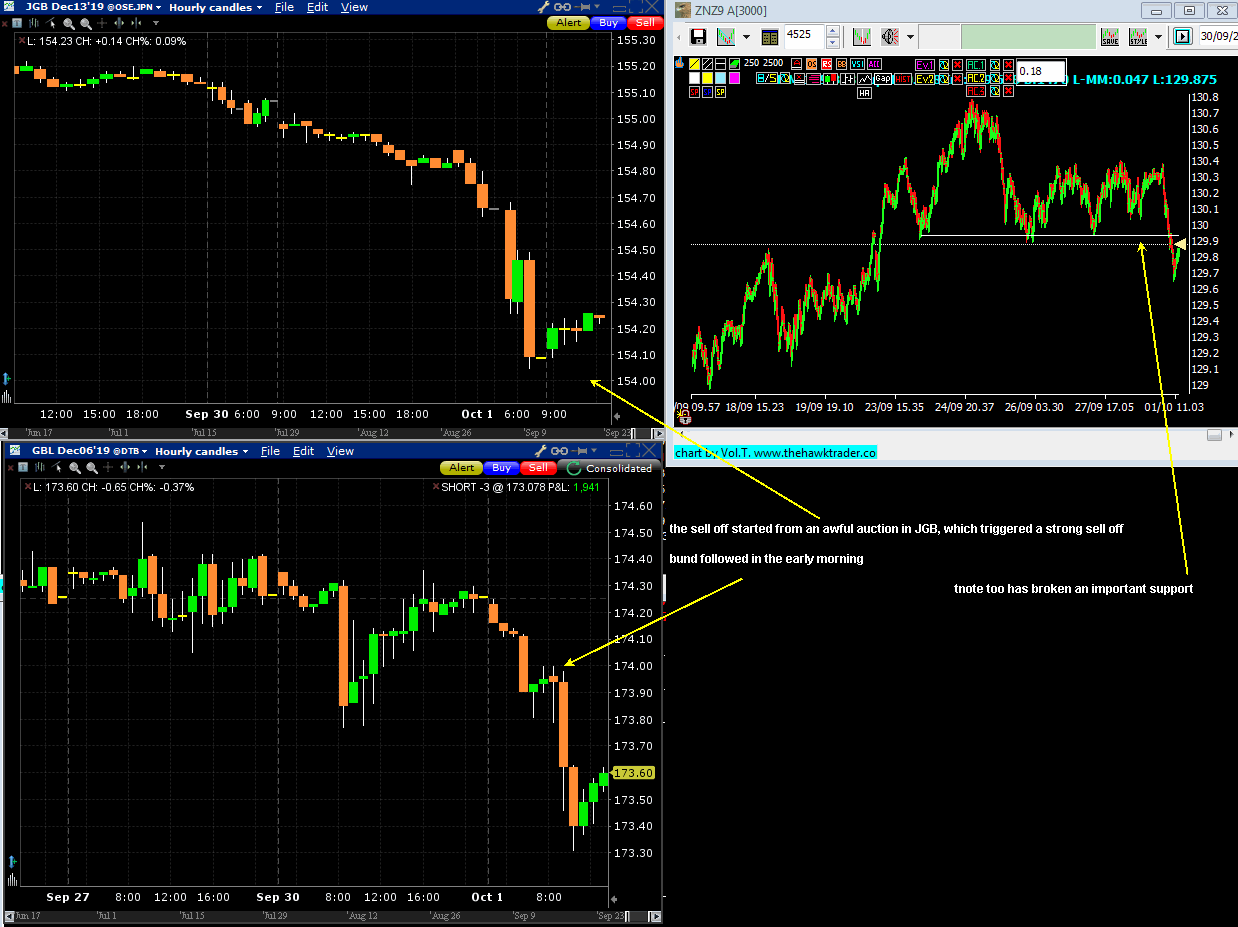Open the GBL Dec06'19 contract dropdown
Image resolution: width=1238 pixels, height=927 pixels.
click(x=145, y=451)
